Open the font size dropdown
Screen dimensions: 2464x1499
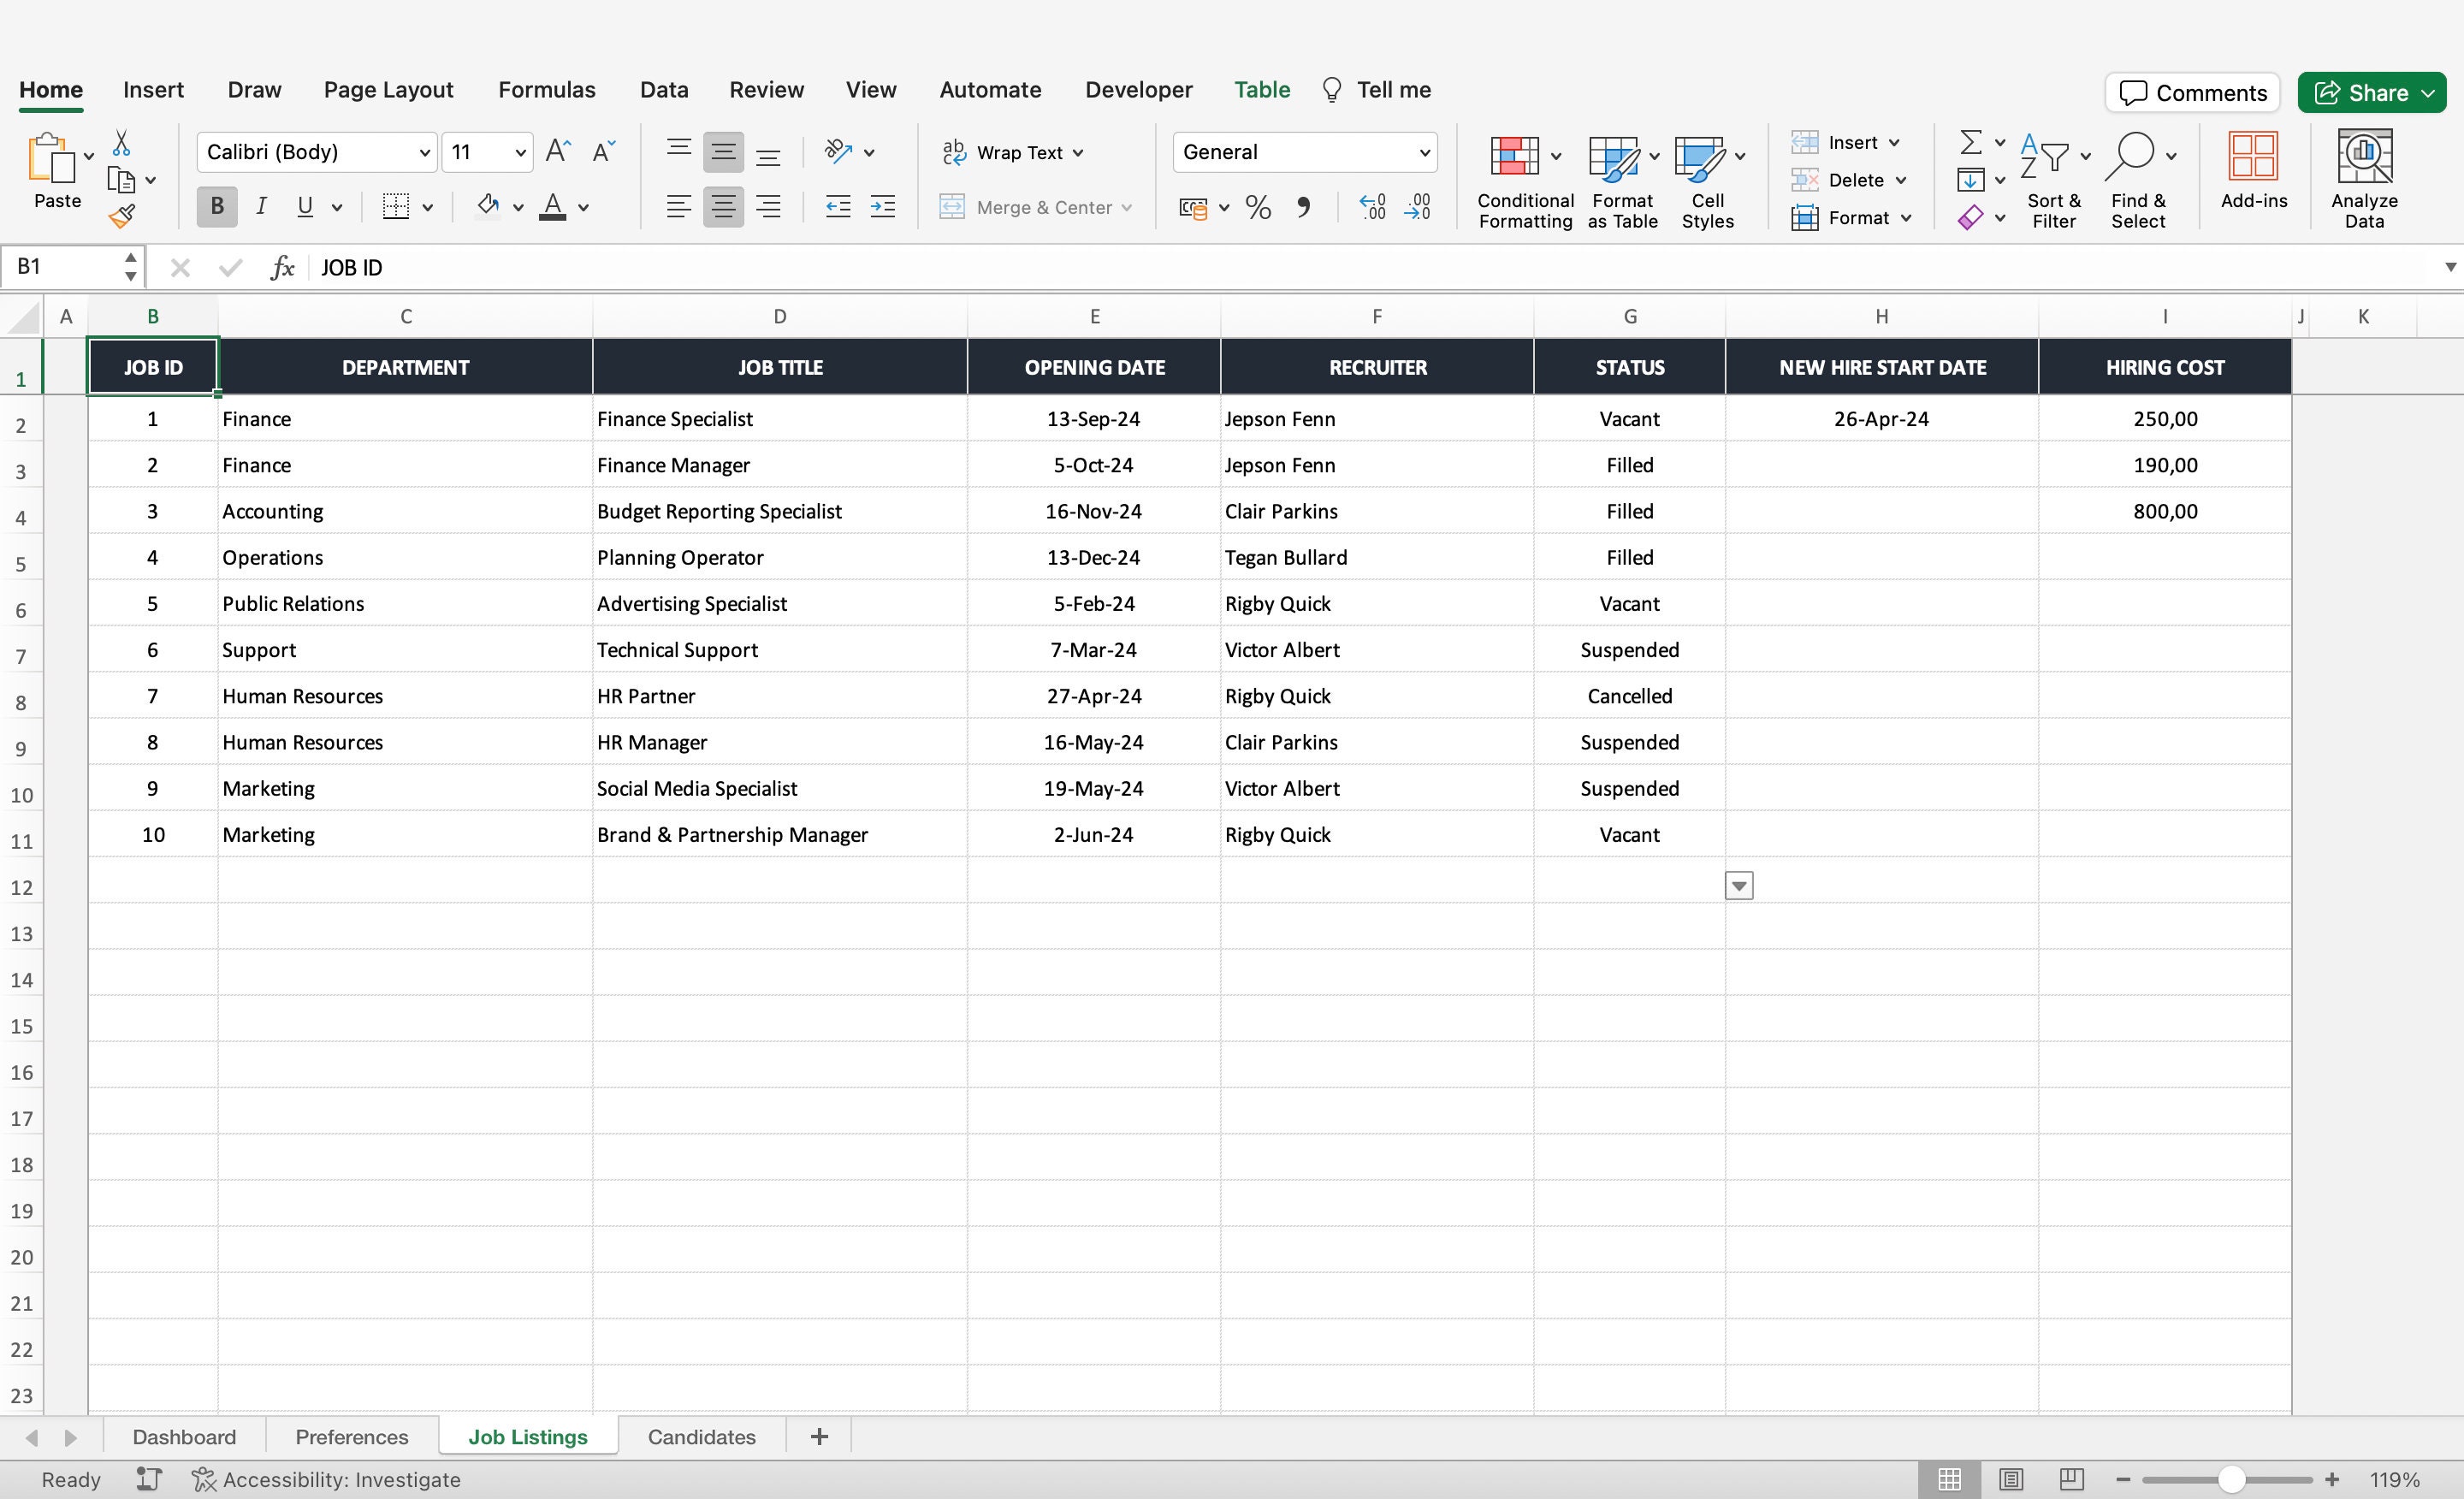tap(517, 152)
